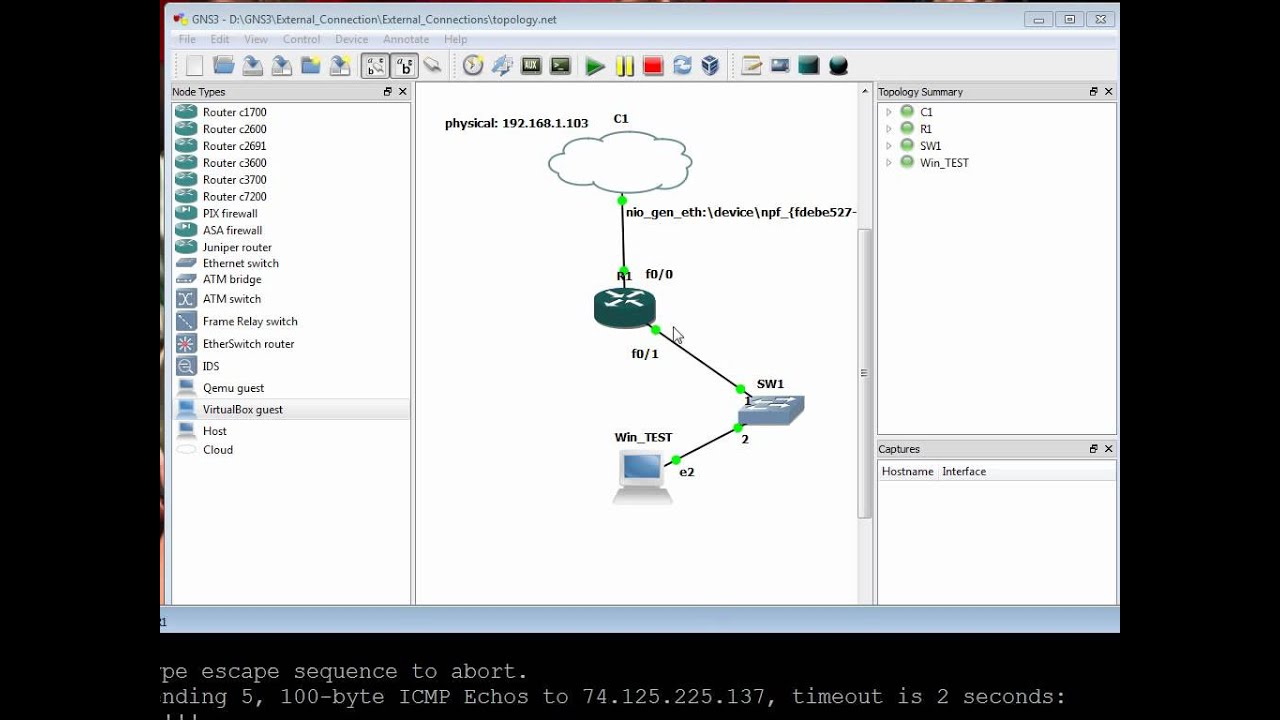The width and height of the screenshot is (1280, 720).
Task: Toggle show interface labels button
Action: point(375,66)
